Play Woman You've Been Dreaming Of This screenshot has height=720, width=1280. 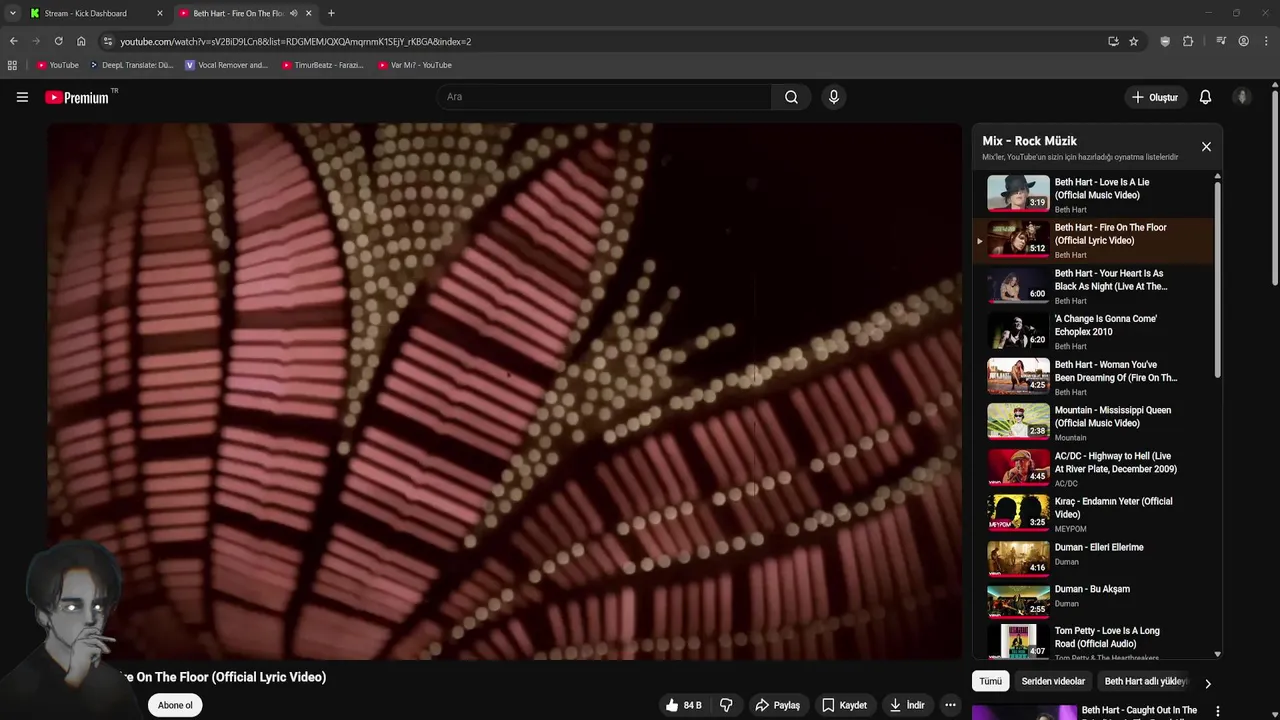(x=1093, y=377)
